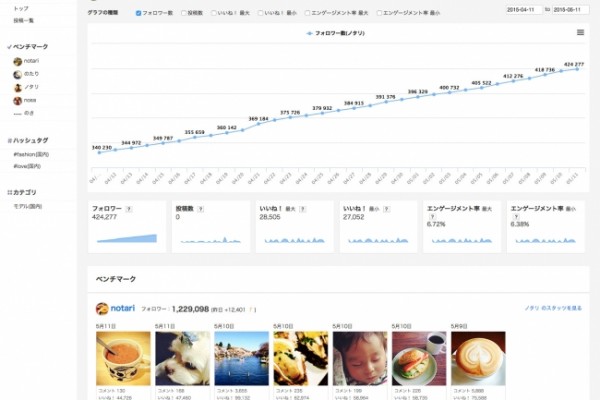The width and height of the screenshot is (600, 400).
Task: Open the ノタリ のスタッツを見る link
Action: point(553,308)
